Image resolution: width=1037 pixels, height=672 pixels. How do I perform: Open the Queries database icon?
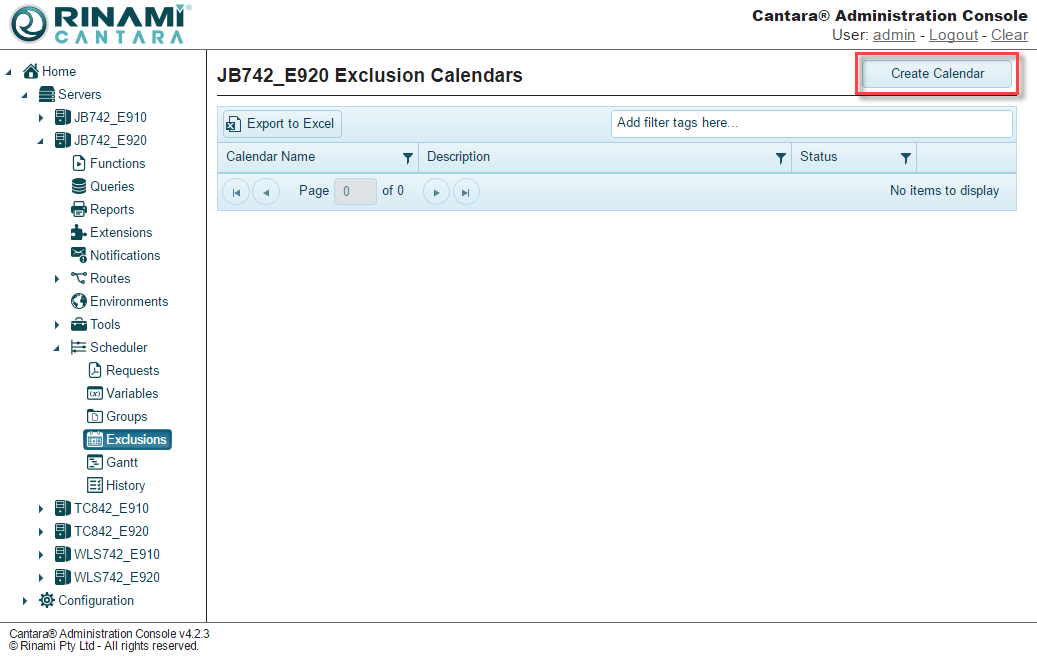[79, 186]
